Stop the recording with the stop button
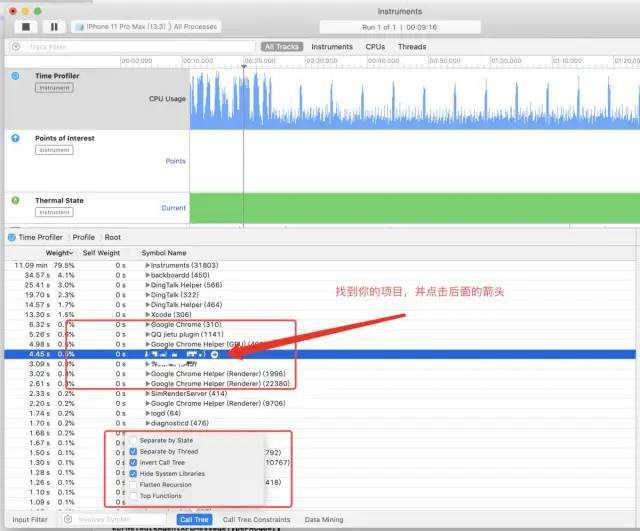Image resolution: width=640 pixels, height=531 pixels. coord(26,27)
